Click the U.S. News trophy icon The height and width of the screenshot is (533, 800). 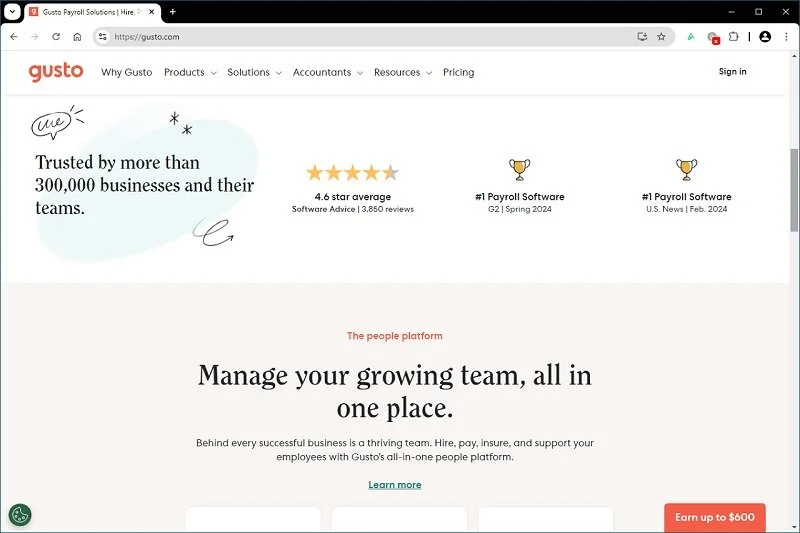coord(686,169)
